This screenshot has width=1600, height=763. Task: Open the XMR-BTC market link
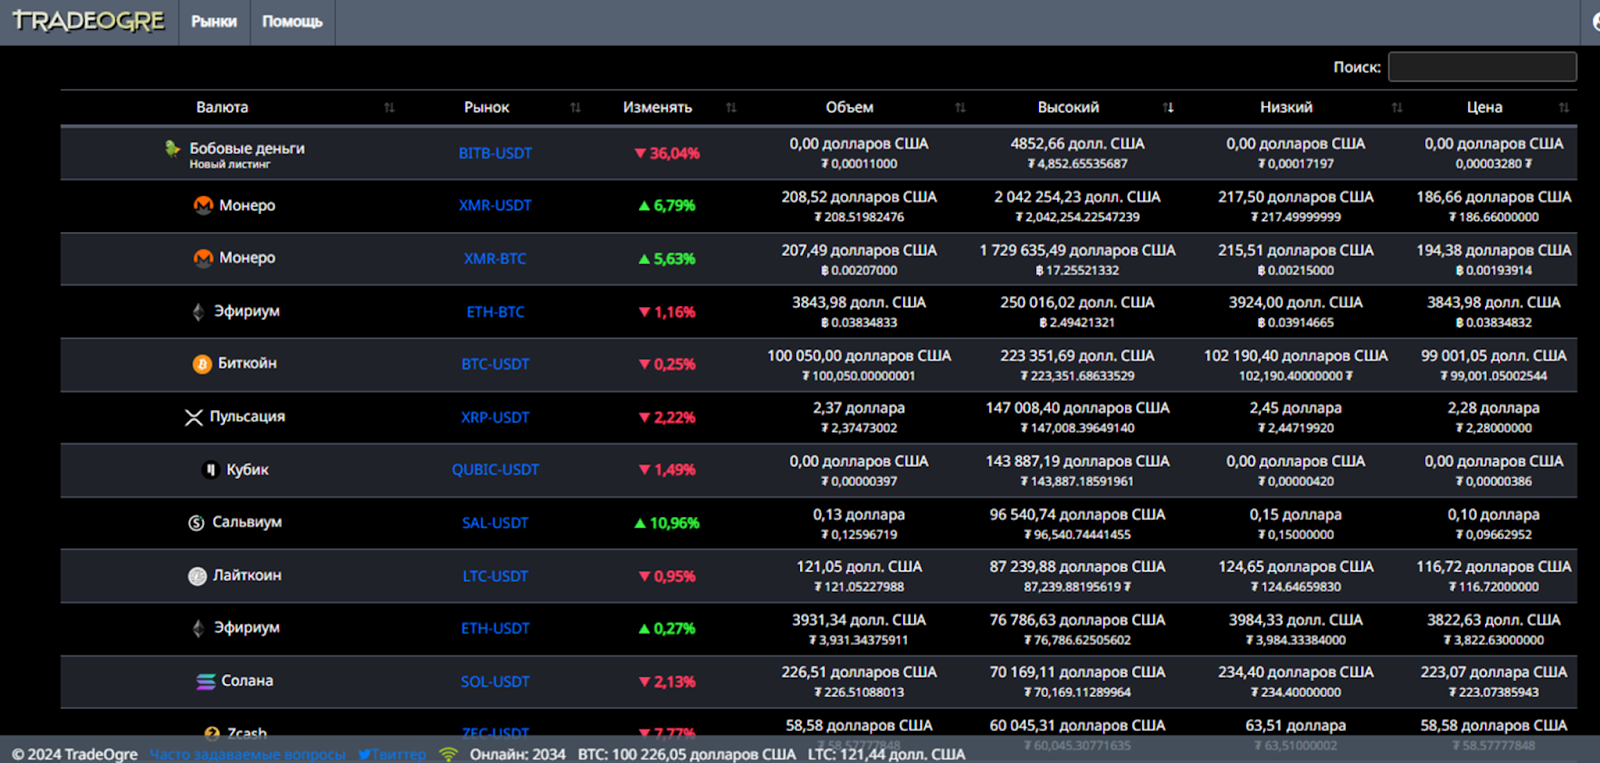pyautogui.click(x=495, y=258)
